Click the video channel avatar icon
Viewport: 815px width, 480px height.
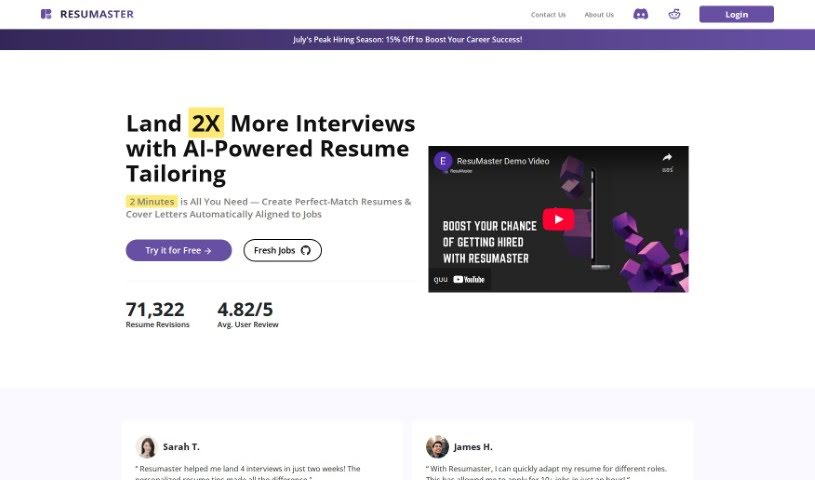coord(443,161)
